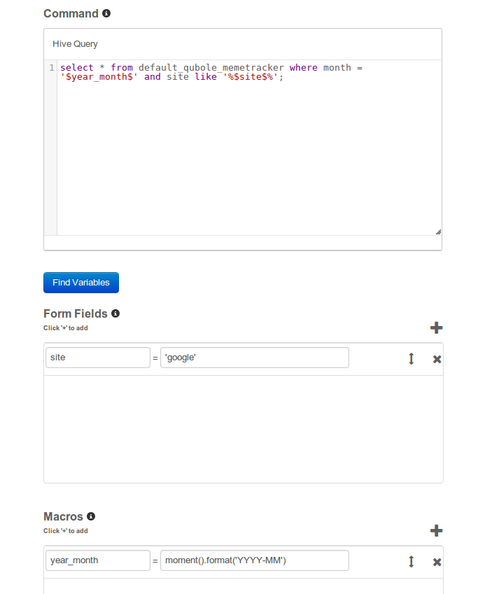
Task: Click empty area below site form field
Action: click(x=243, y=429)
